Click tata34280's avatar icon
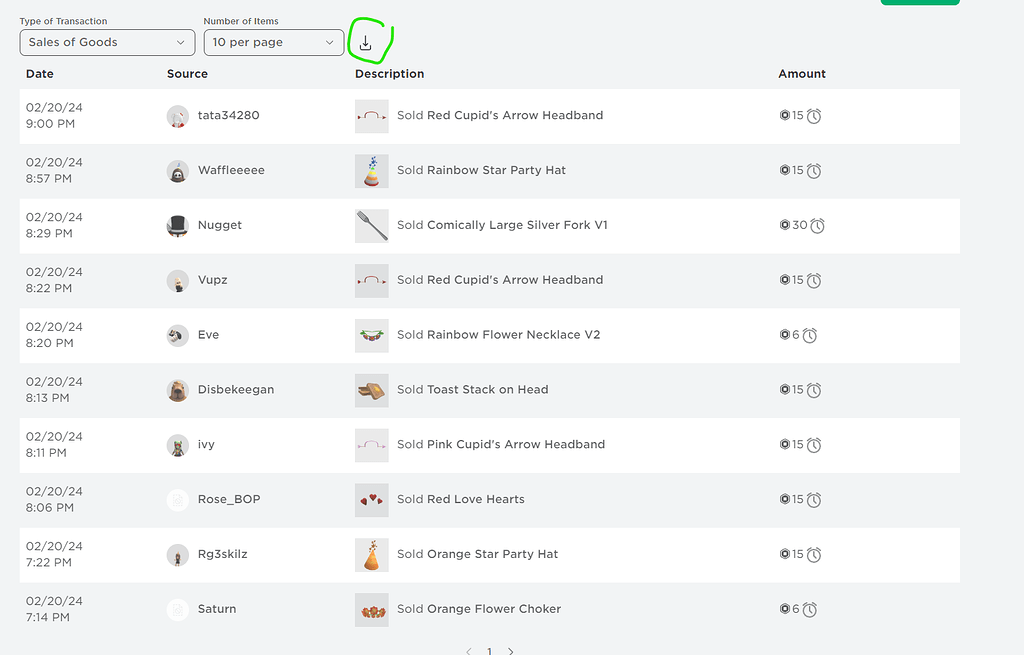 click(x=177, y=116)
